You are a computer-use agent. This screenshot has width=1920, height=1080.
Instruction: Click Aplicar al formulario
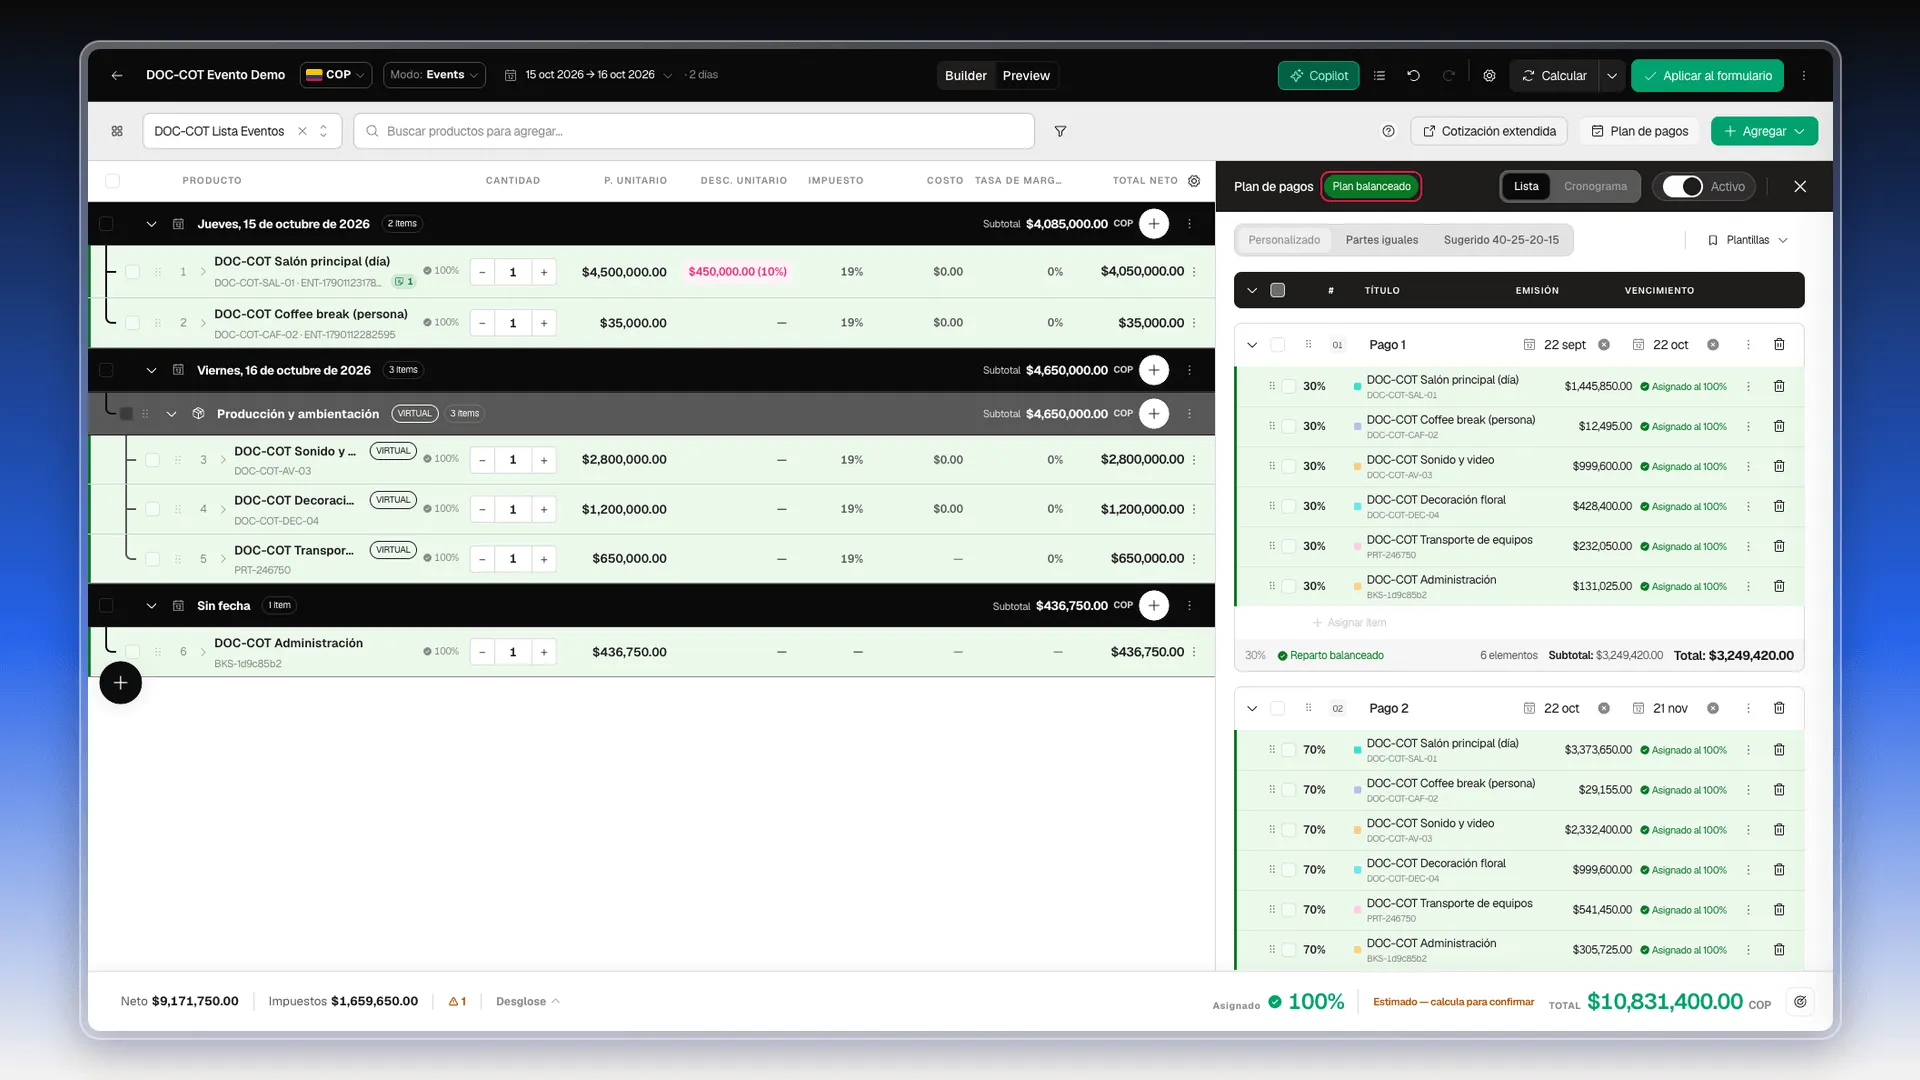click(1707, 76)
